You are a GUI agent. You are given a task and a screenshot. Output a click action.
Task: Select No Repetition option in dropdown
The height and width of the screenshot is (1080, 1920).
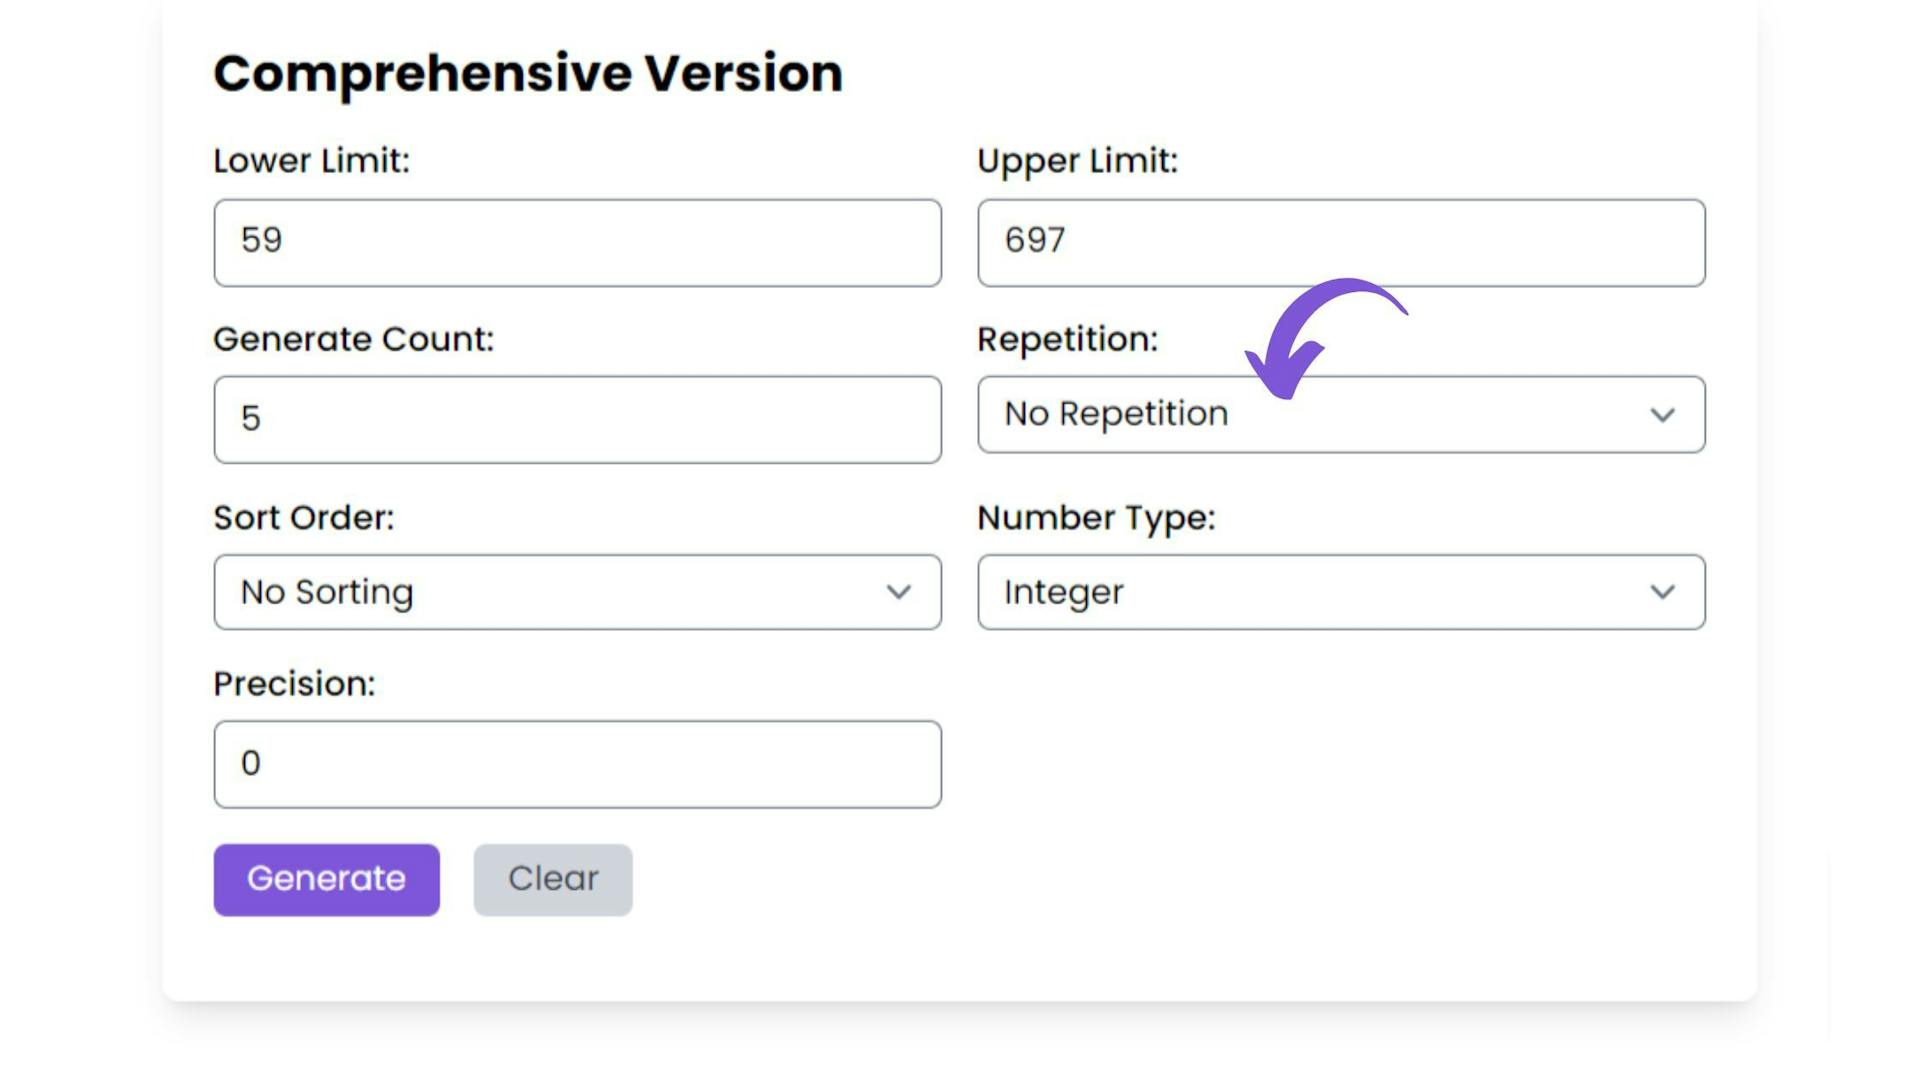tap(1341, 414)
